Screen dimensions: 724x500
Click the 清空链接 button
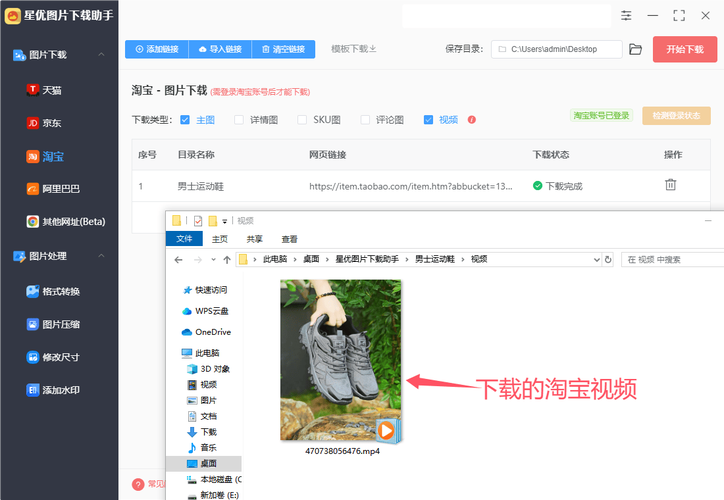[284, 49]
